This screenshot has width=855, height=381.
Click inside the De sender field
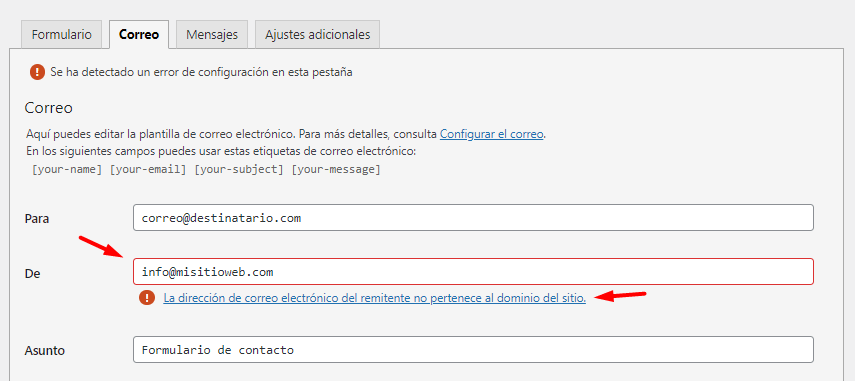473,271
